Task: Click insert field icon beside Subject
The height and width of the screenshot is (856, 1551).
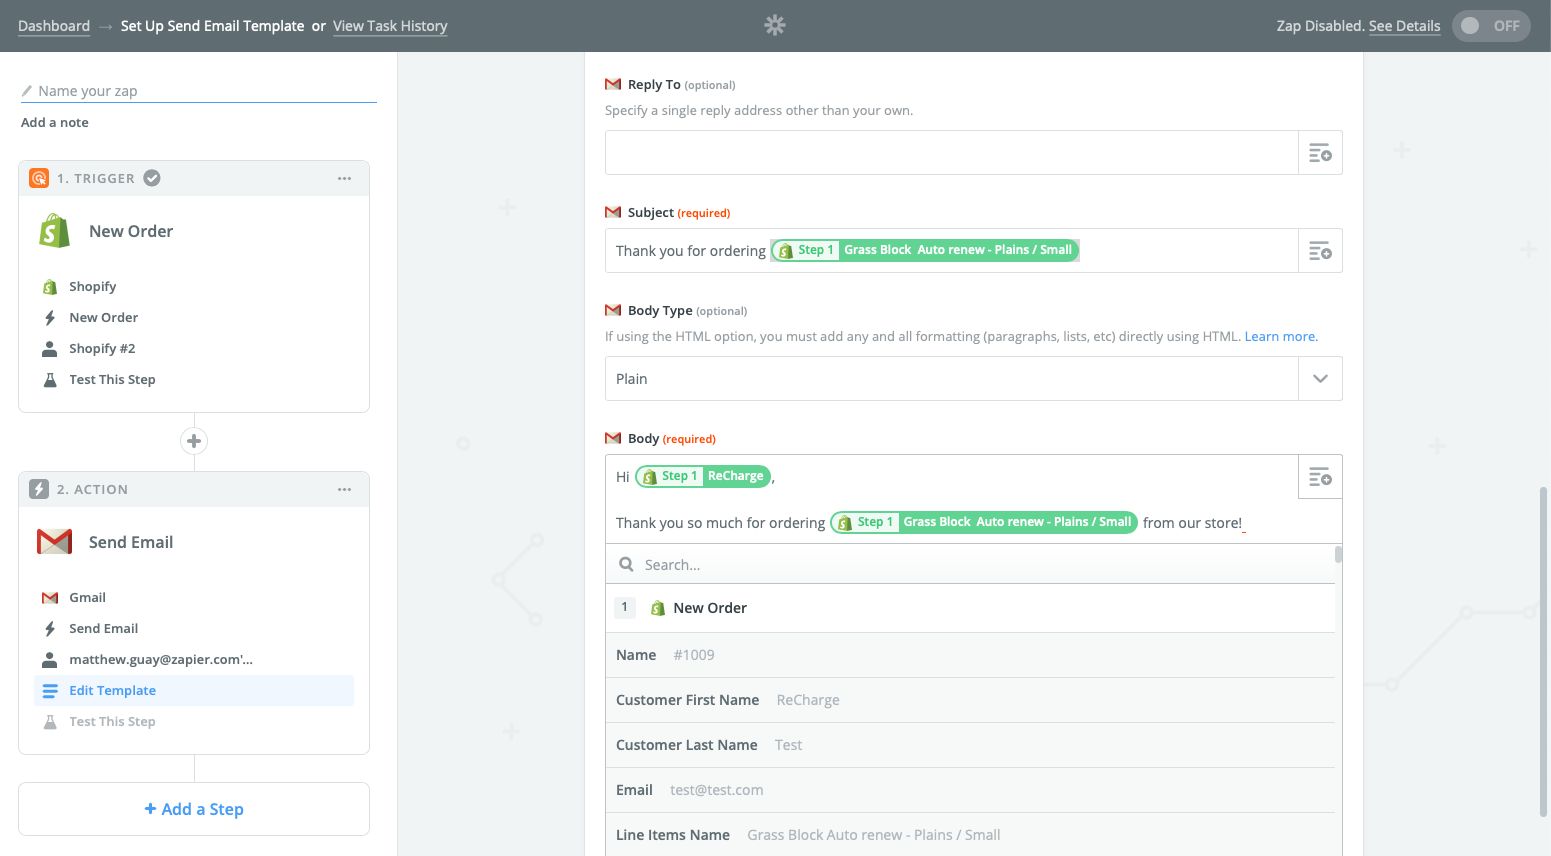Action: (x=1320, y=251)
